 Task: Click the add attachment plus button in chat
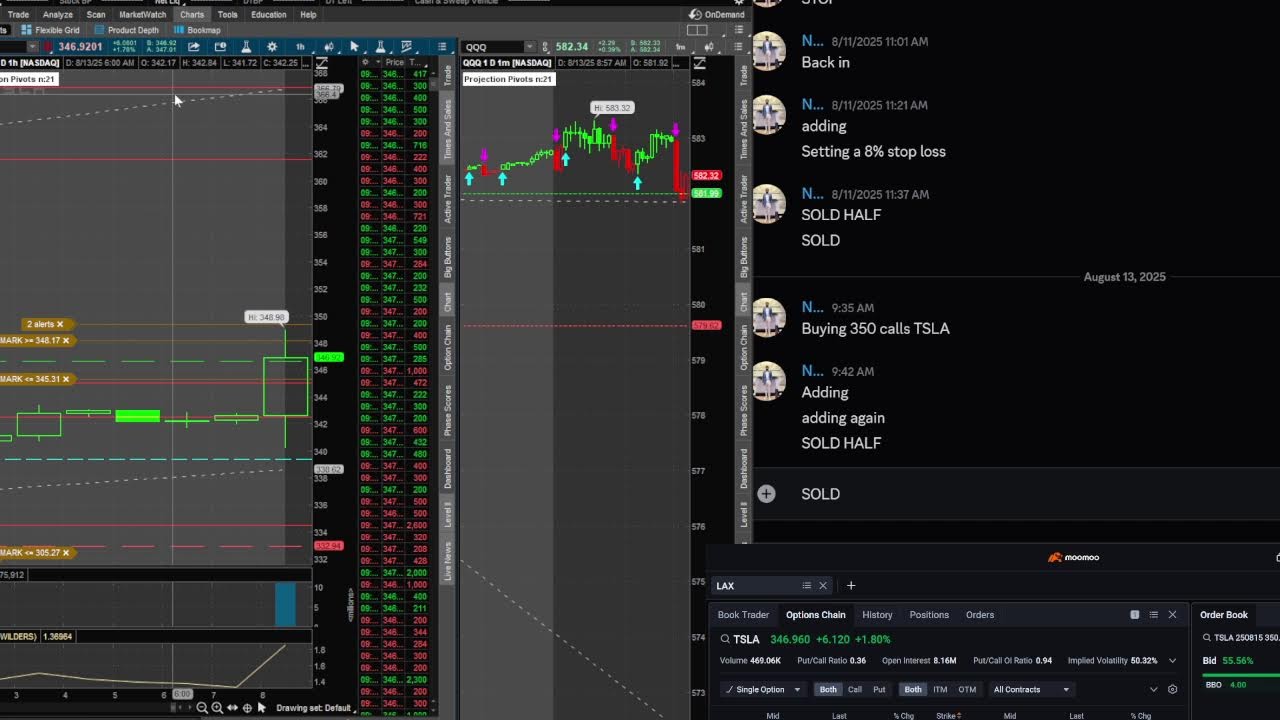point(766,494)
